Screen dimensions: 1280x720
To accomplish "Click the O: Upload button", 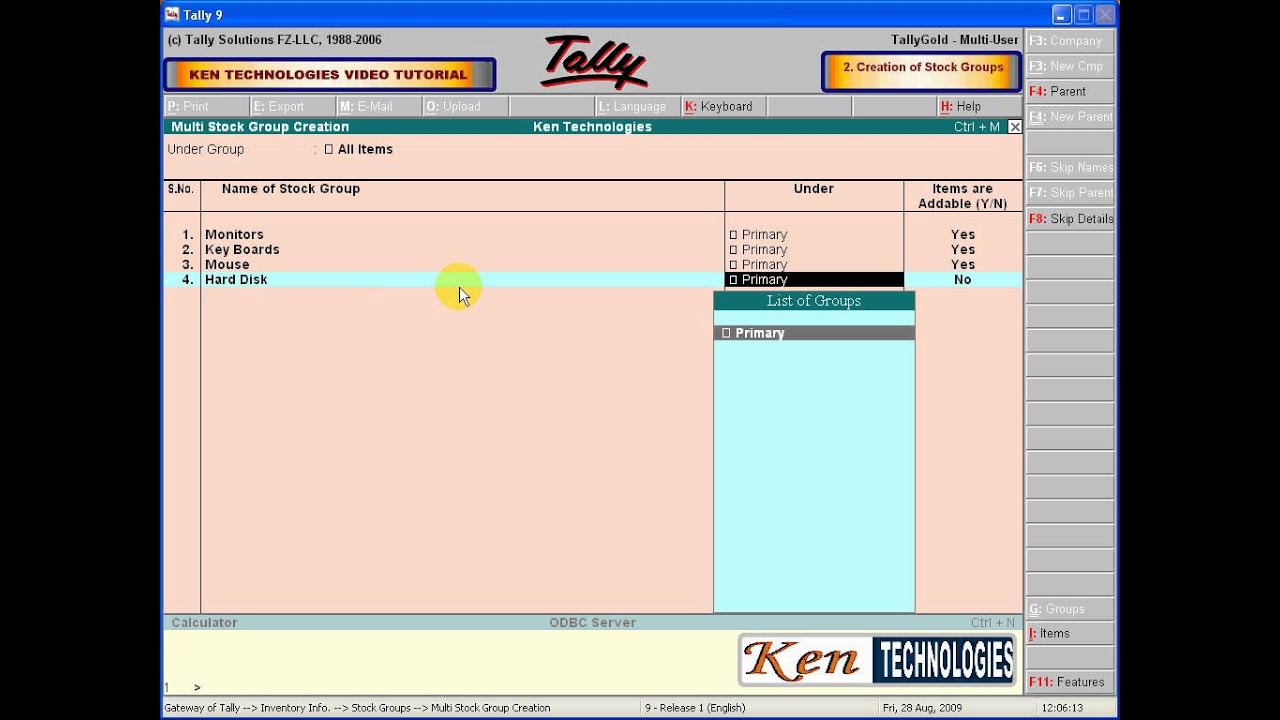I will tap(464, 106).
